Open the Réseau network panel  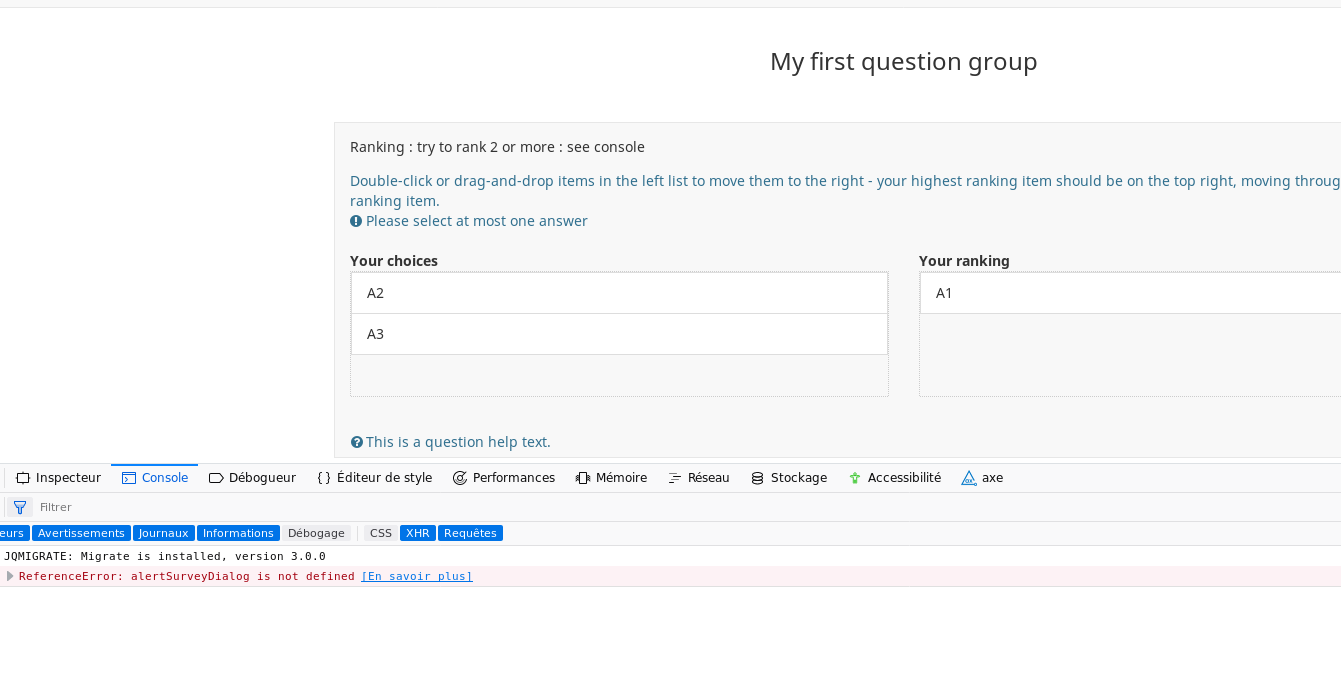pos(698,478)
